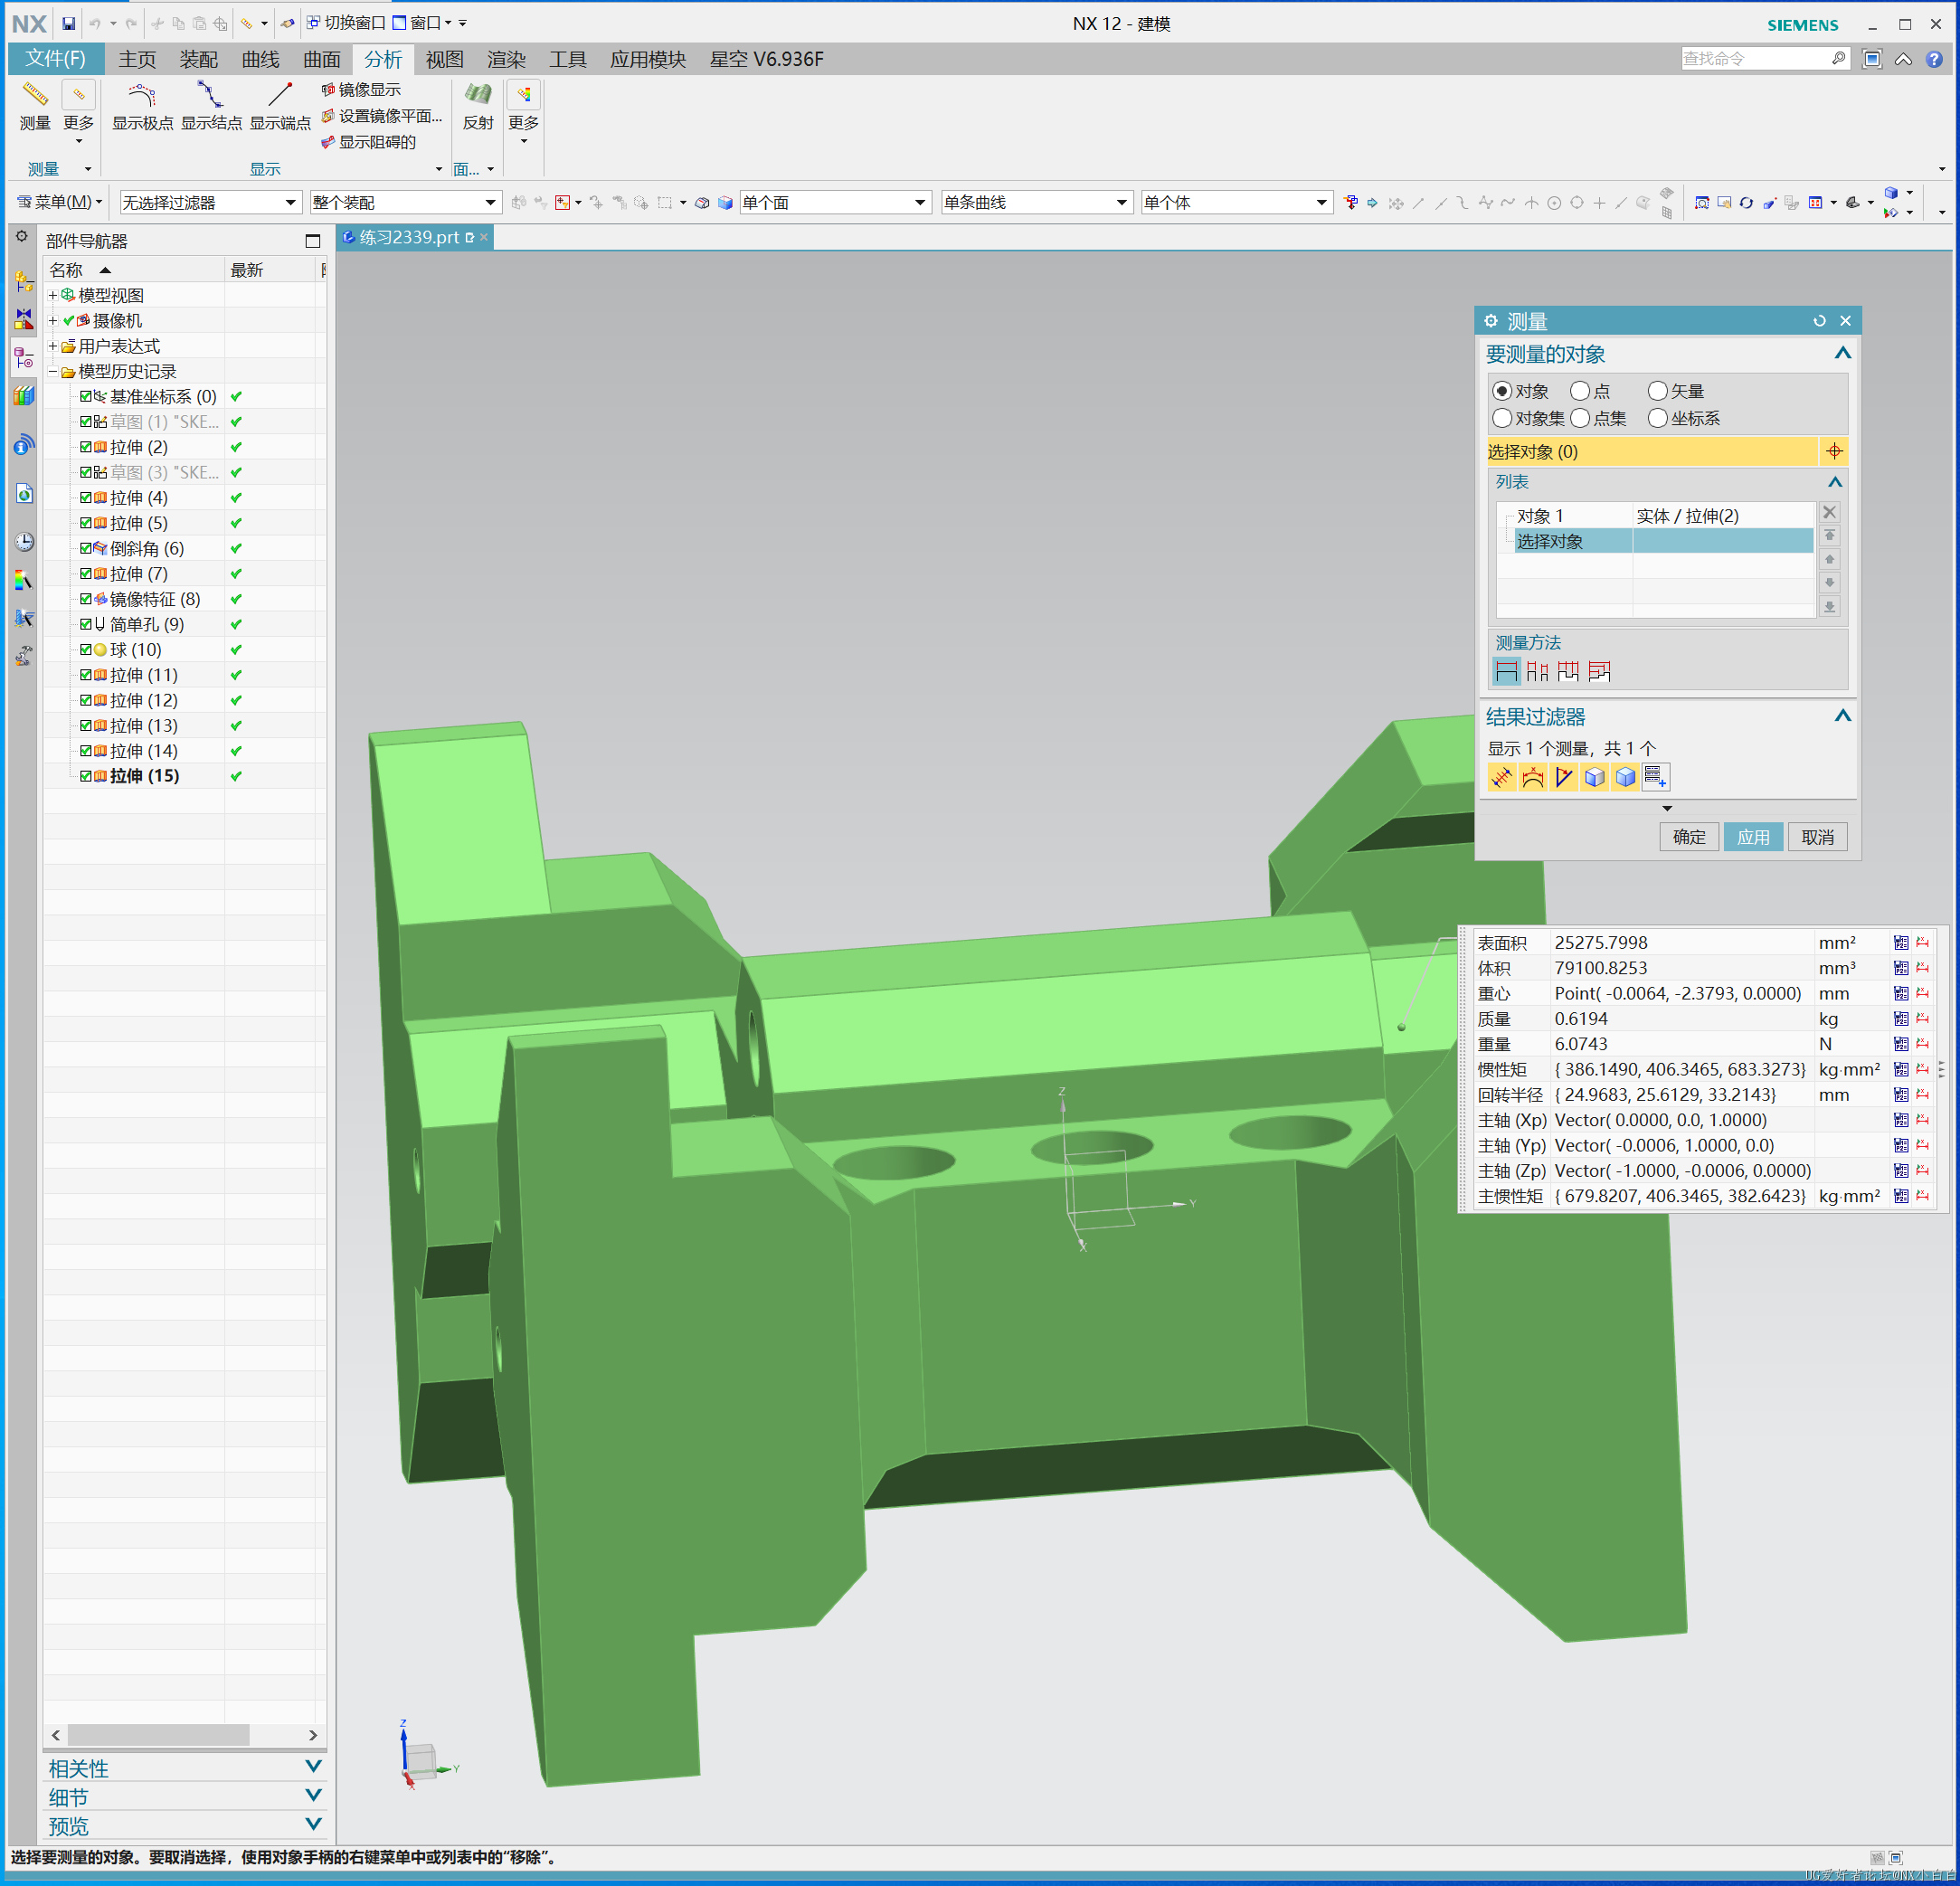Click the save icon in title bar

(68, 23)
